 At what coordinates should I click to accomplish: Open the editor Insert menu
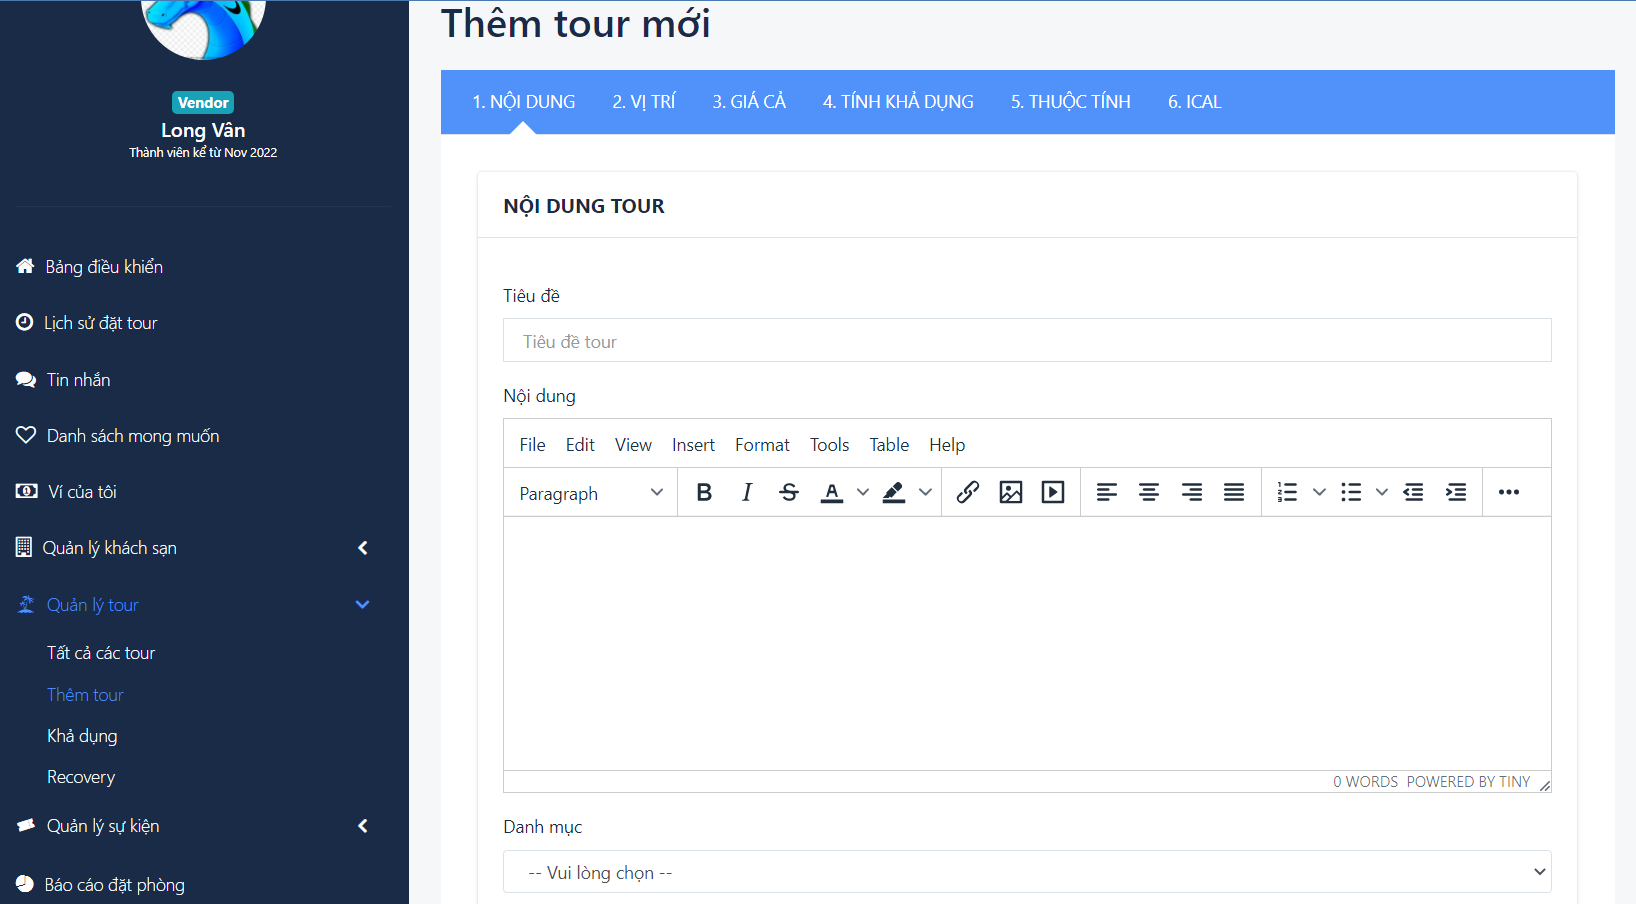pyautogui.click(x=693, y=445)
